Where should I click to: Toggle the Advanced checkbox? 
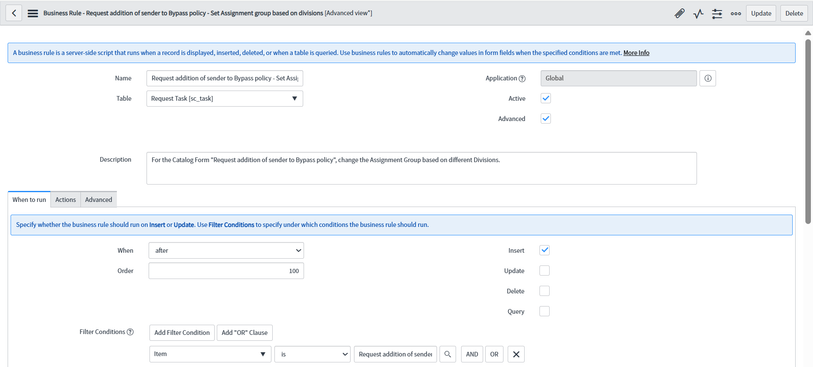545,119
